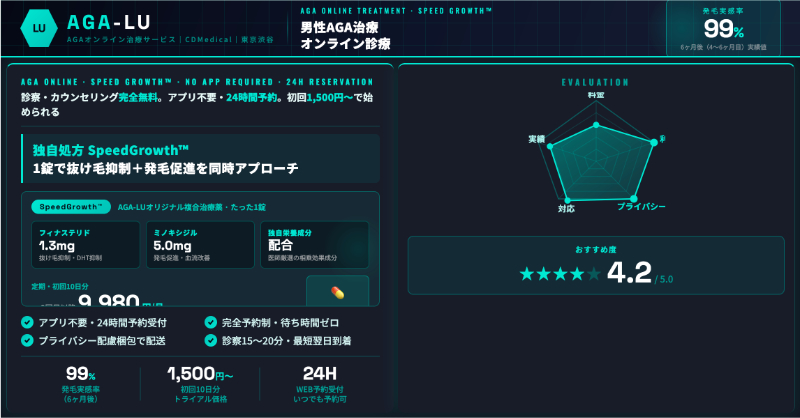Click the pill capsule icon
The width and height of the screenshot is (800, 418).
click(337, 291)
